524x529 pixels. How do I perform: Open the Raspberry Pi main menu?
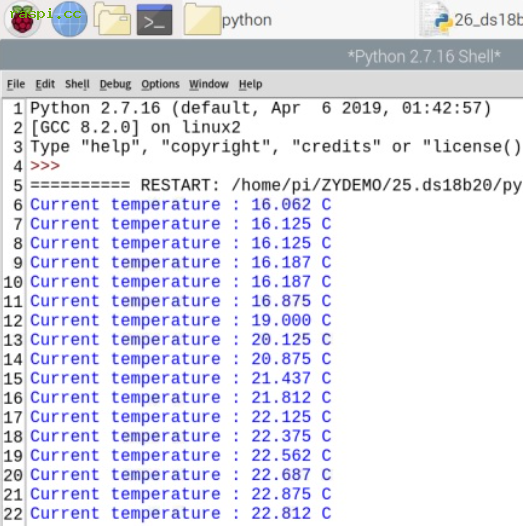coord(23,19)
